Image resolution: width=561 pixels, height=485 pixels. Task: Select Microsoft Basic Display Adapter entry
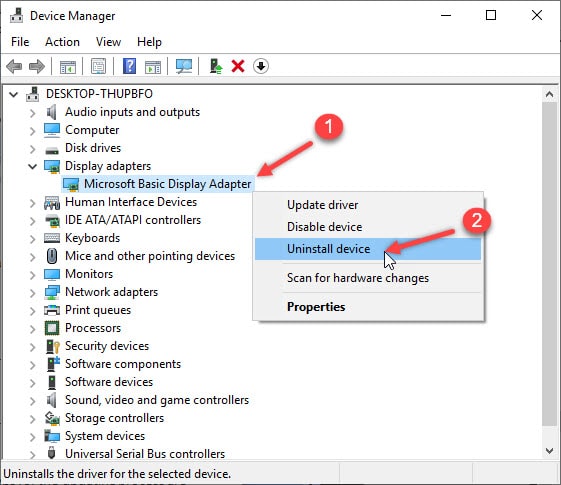(167, 184)
